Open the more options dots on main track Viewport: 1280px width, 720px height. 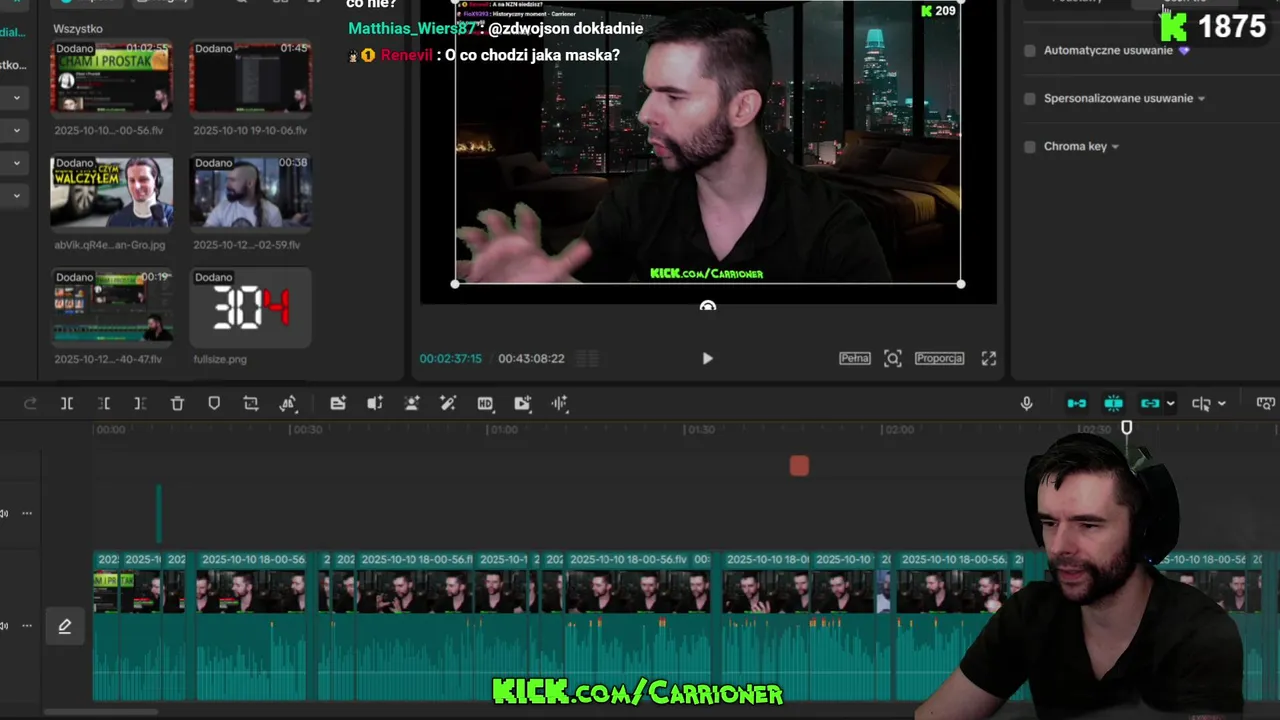pos(27,626)
